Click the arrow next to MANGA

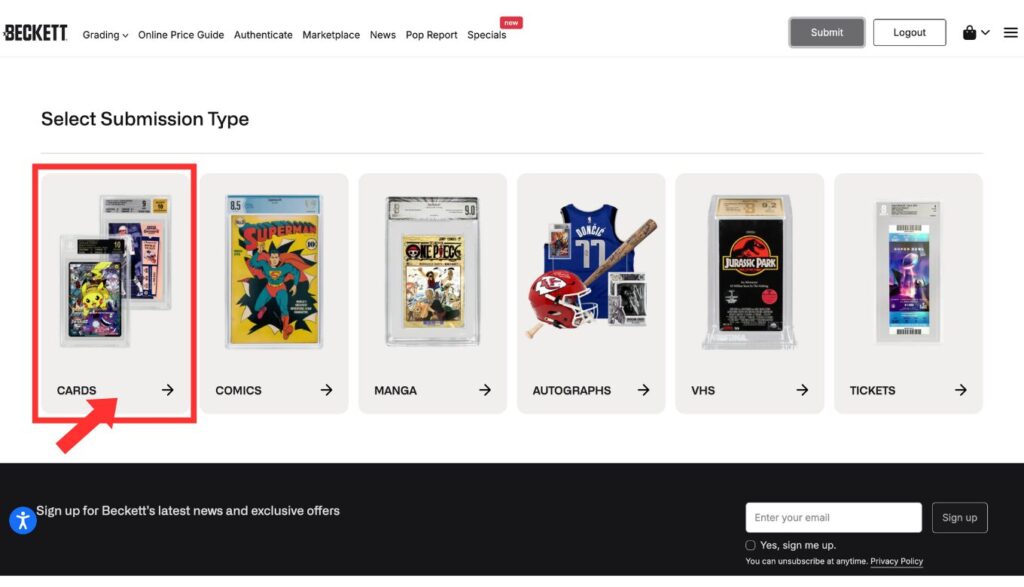pyautogui.click(x=485, y=390)
